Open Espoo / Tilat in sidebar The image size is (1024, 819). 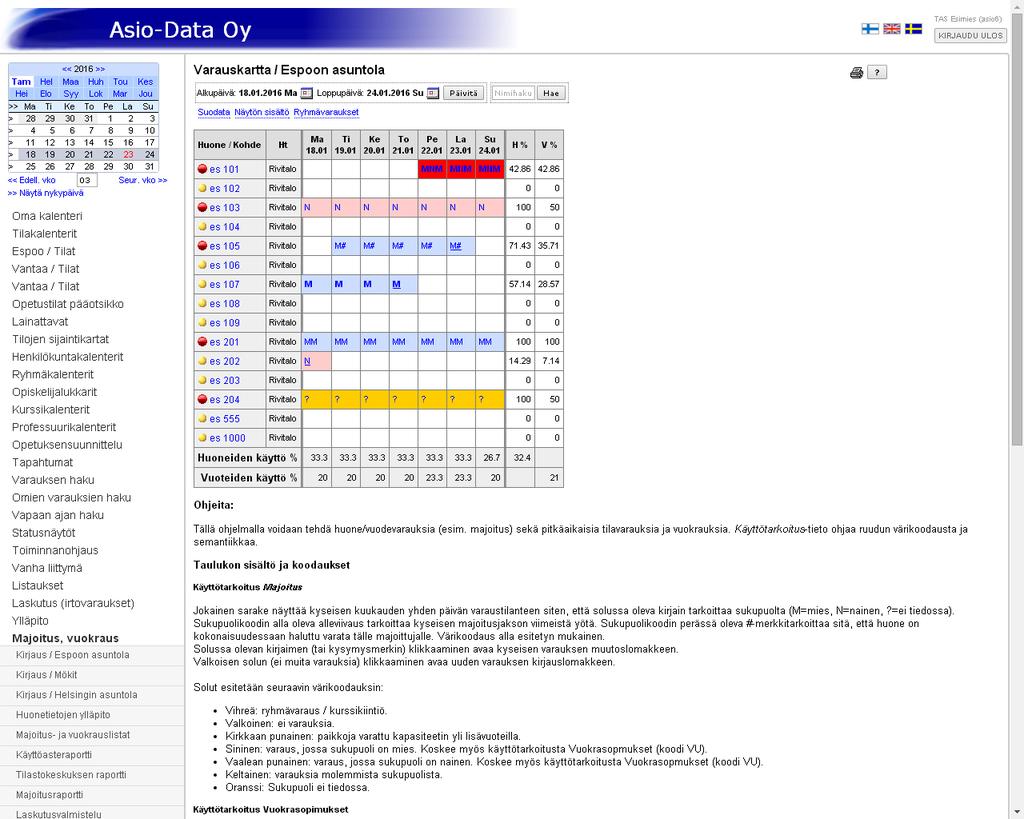(43, 251)
